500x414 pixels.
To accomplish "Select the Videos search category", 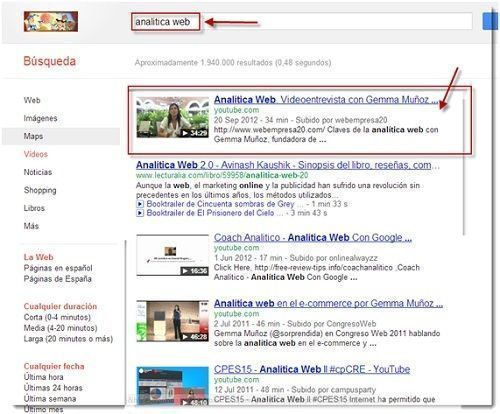I will 36,154.
